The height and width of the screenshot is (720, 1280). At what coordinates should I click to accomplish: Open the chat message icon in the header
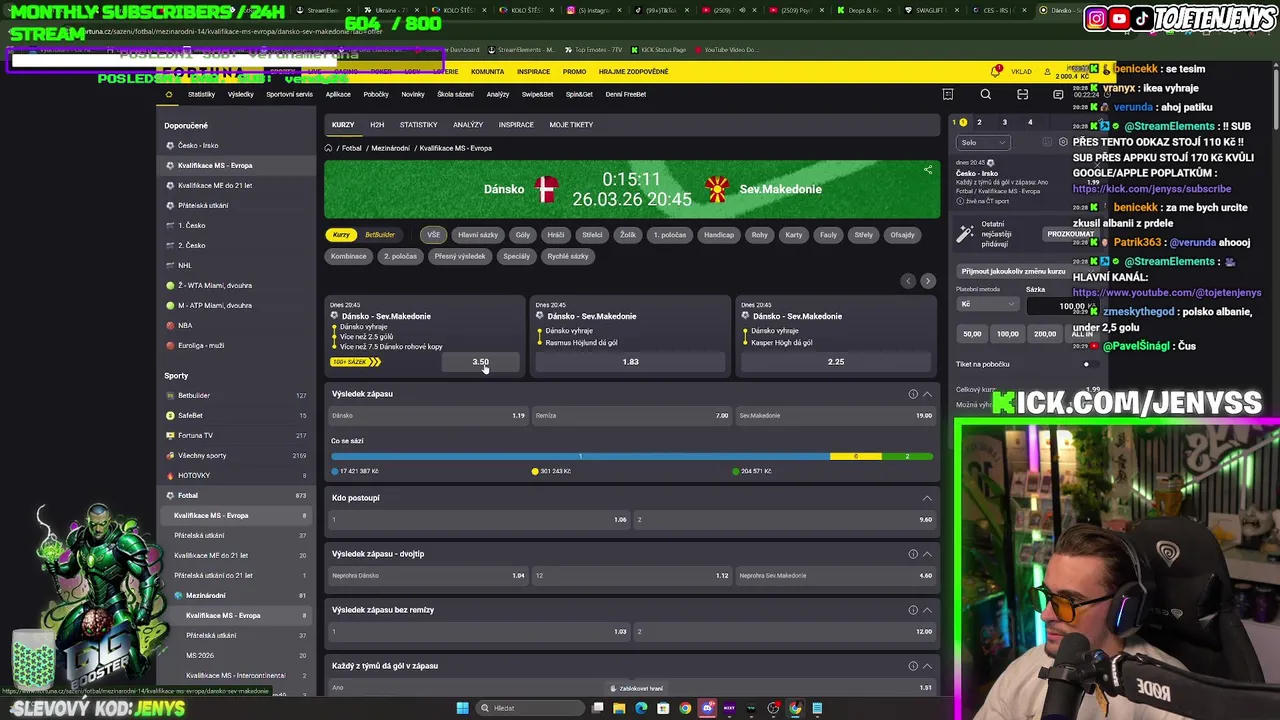(x=1058, y=94)
